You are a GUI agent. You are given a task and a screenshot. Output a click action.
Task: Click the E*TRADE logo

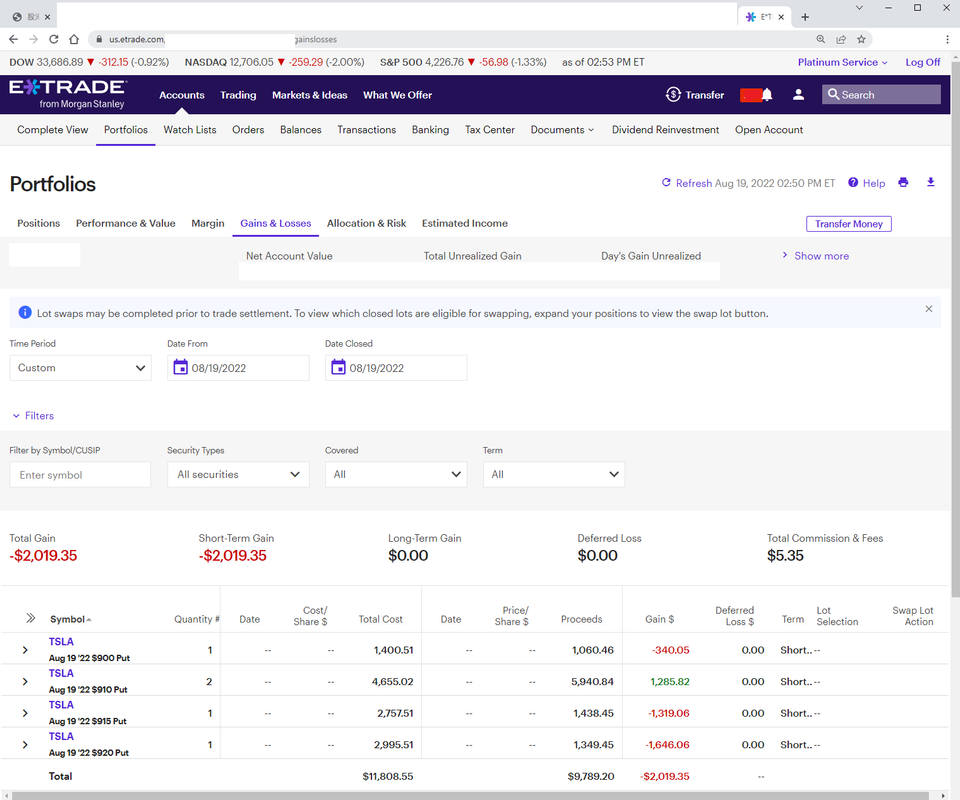[x=67, y=94]
